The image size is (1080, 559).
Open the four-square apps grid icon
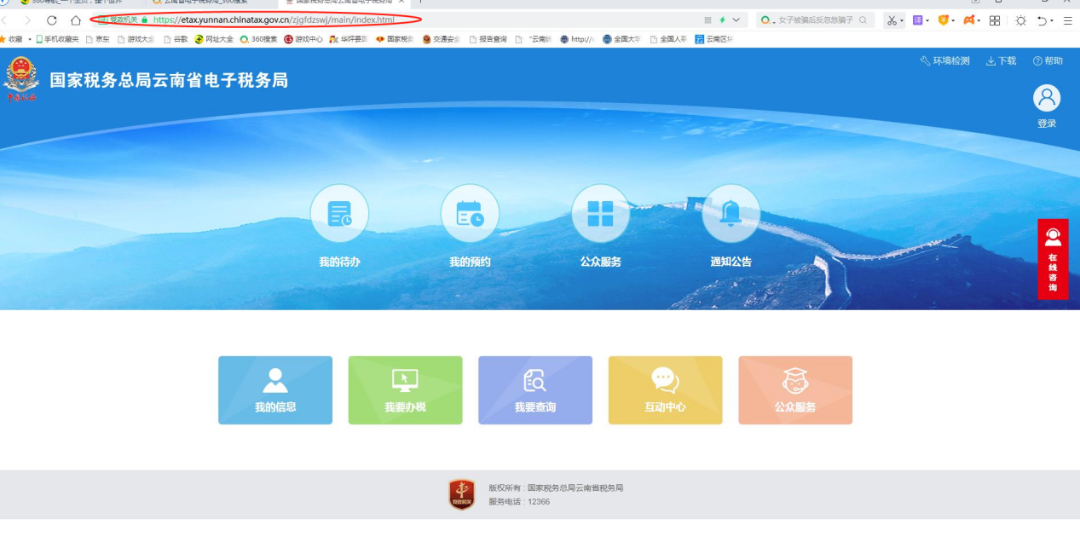coord(995,21)
